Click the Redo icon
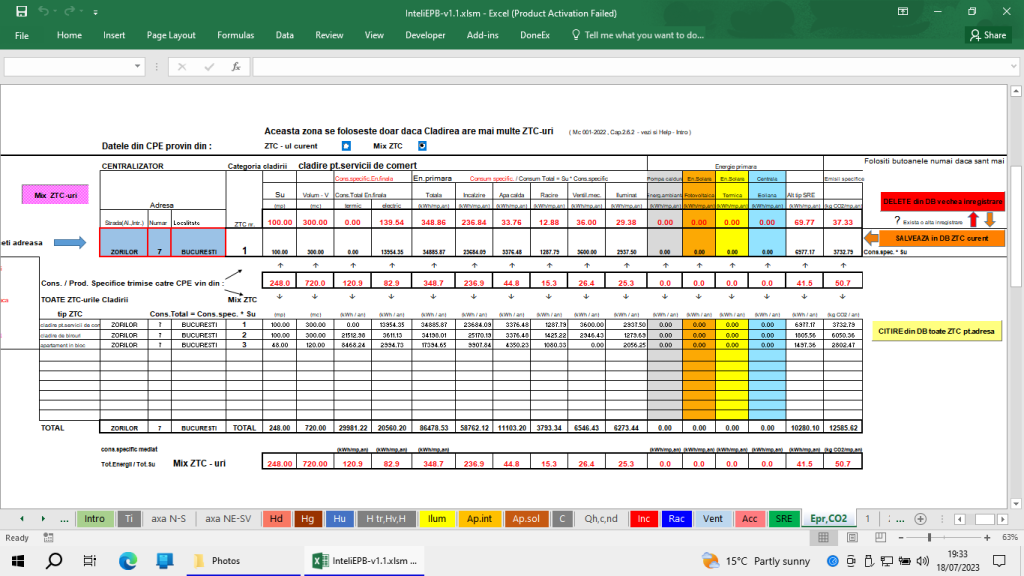 click(x=68, y=11)
